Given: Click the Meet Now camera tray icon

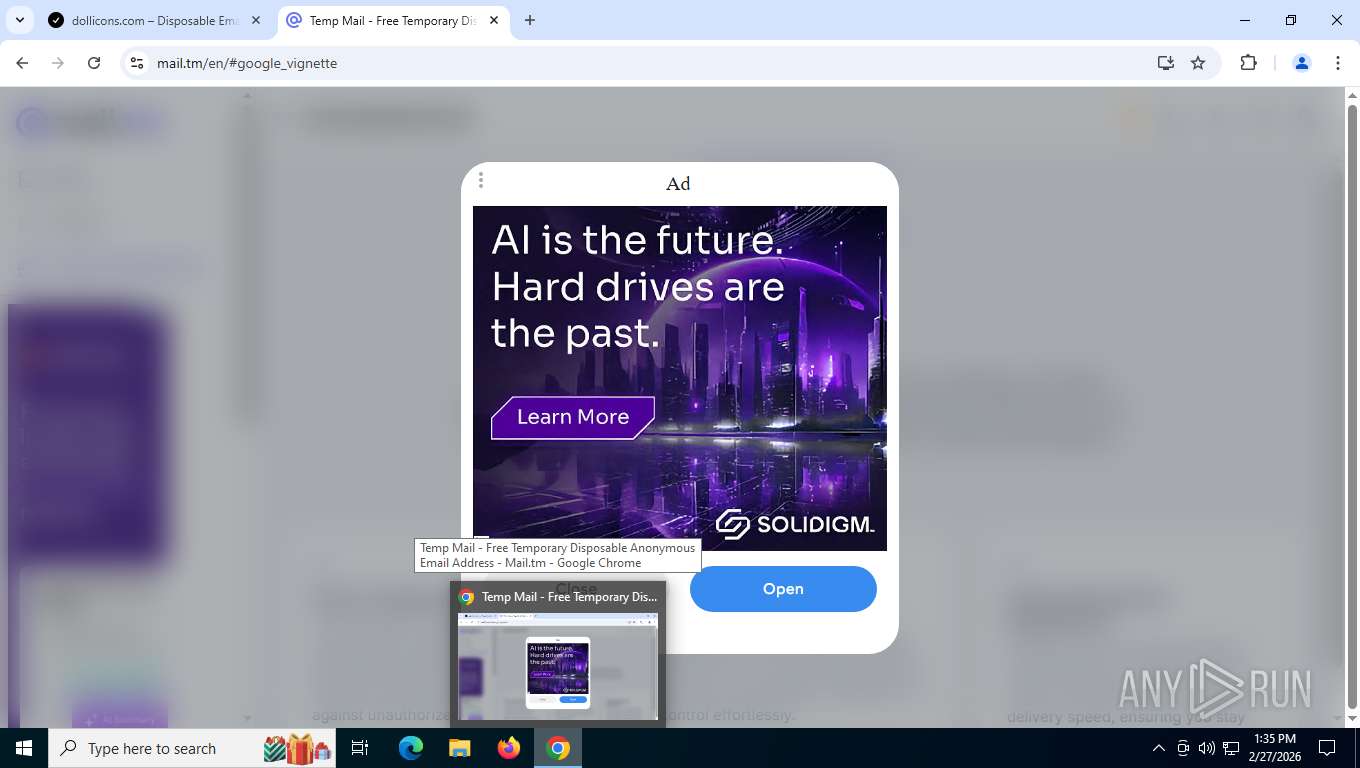Looking at the screenshot, I should pyautogui.click(x=1183, y=748).
